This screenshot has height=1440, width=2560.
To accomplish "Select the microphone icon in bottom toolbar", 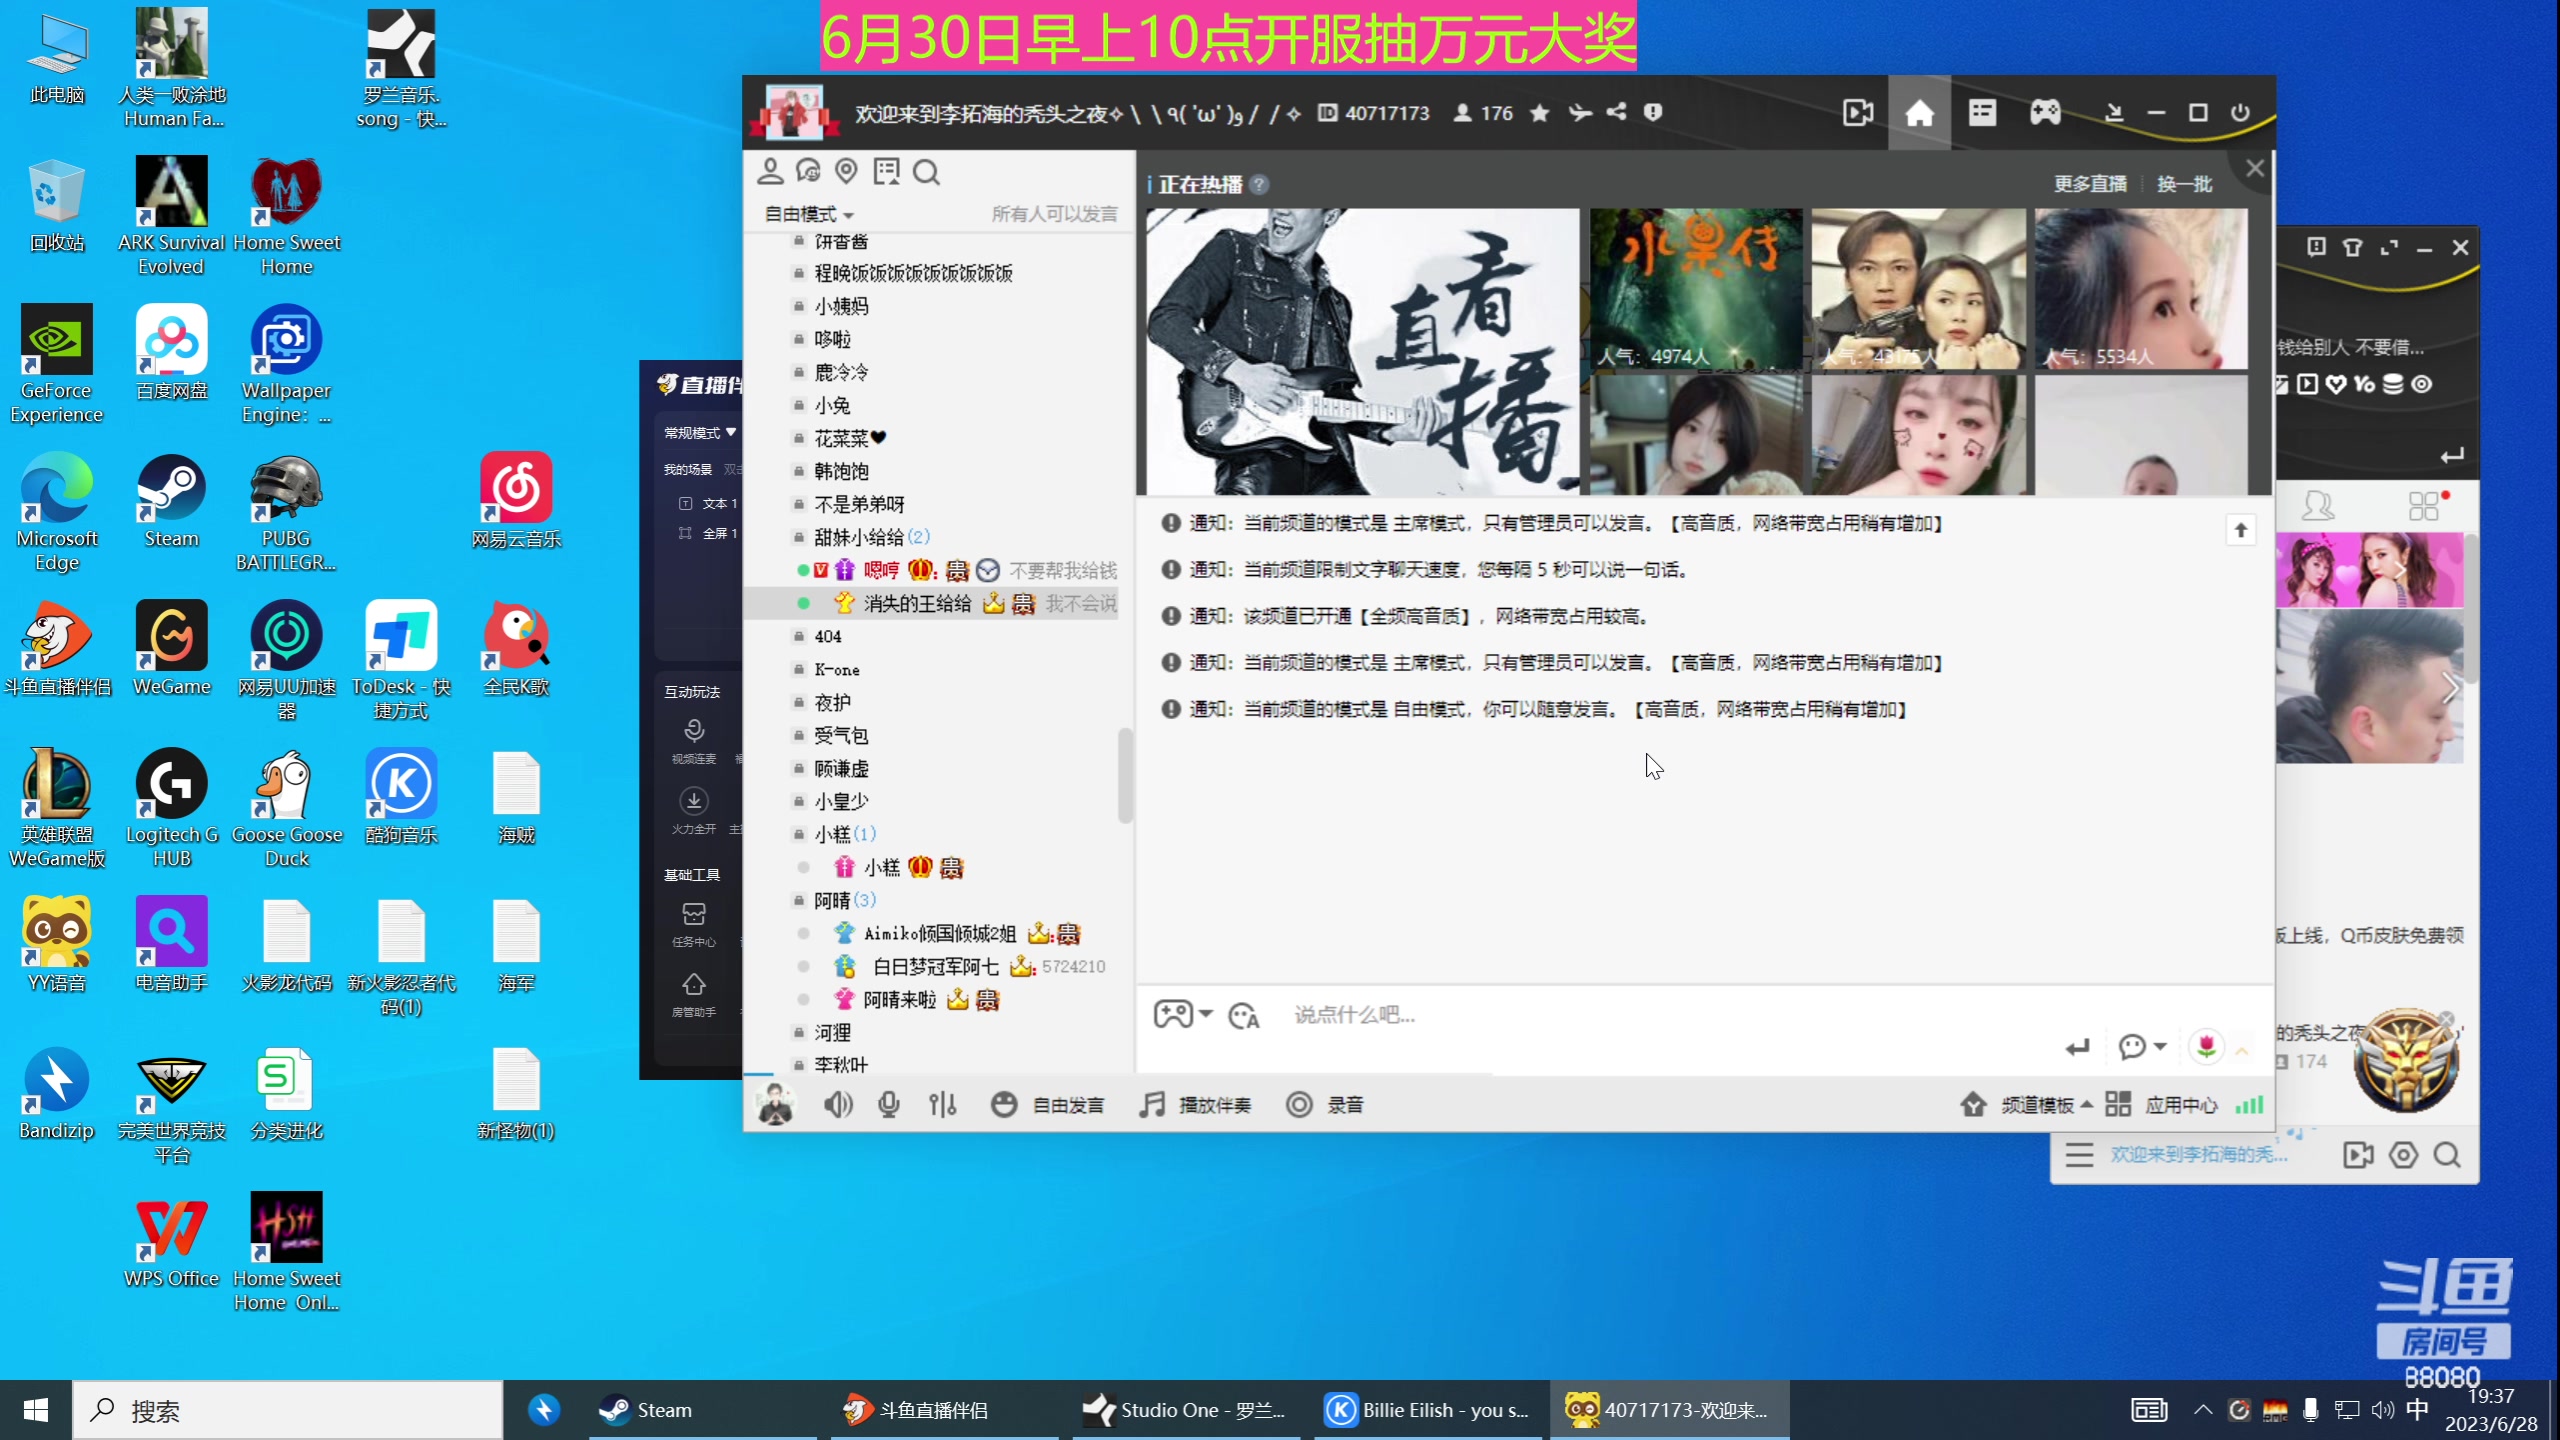I will 888,1104.
